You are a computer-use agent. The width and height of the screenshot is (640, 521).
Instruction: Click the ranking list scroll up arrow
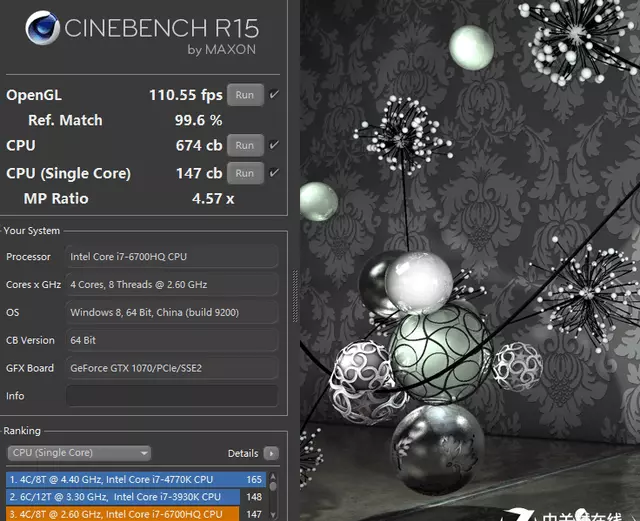273,476
